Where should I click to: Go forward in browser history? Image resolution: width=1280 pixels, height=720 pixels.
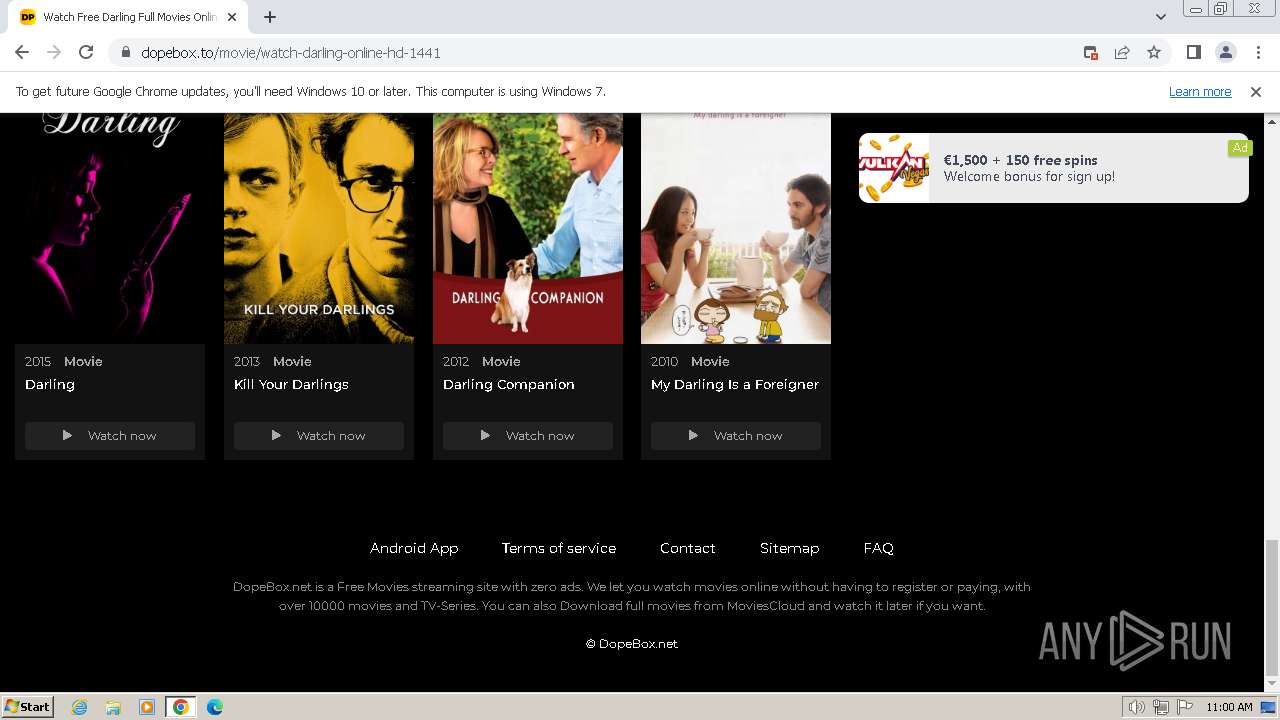[x=54, y=52]
